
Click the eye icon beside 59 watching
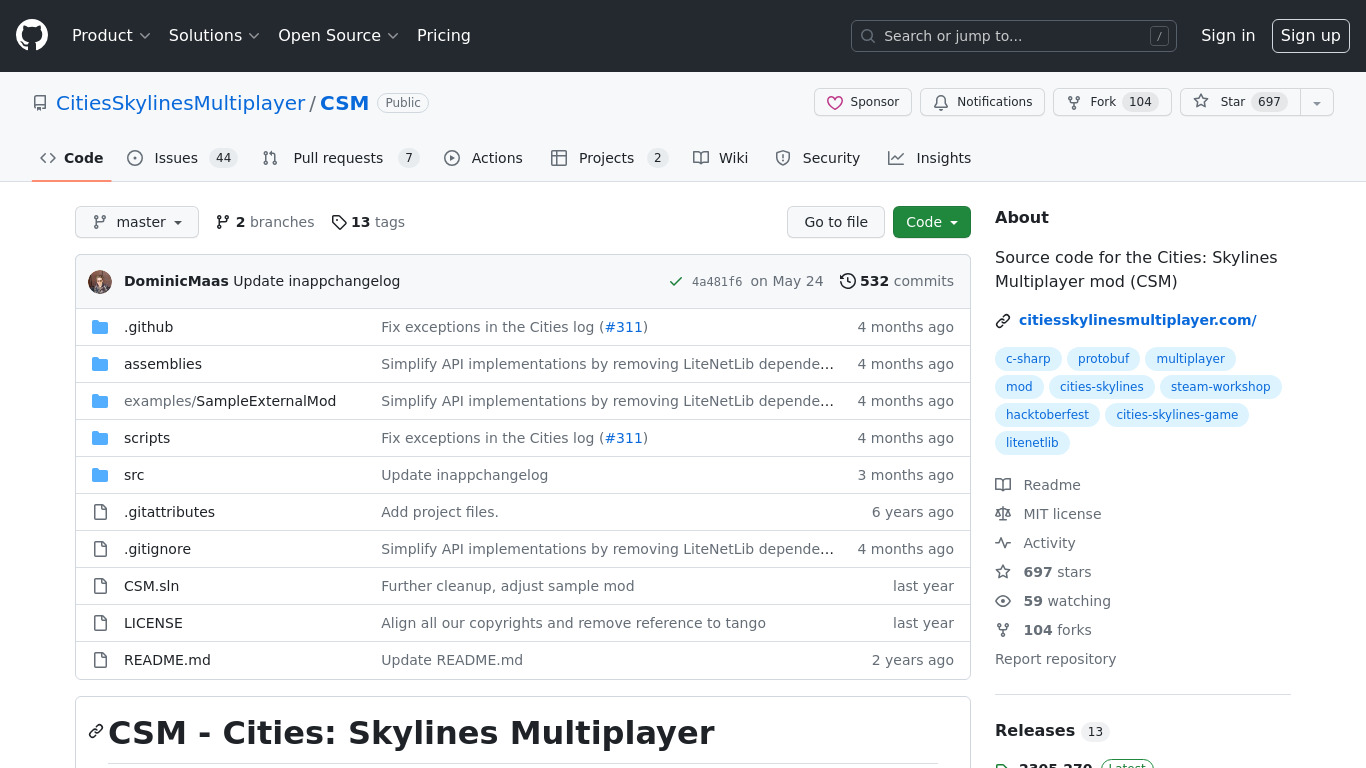pos(1003,601)
